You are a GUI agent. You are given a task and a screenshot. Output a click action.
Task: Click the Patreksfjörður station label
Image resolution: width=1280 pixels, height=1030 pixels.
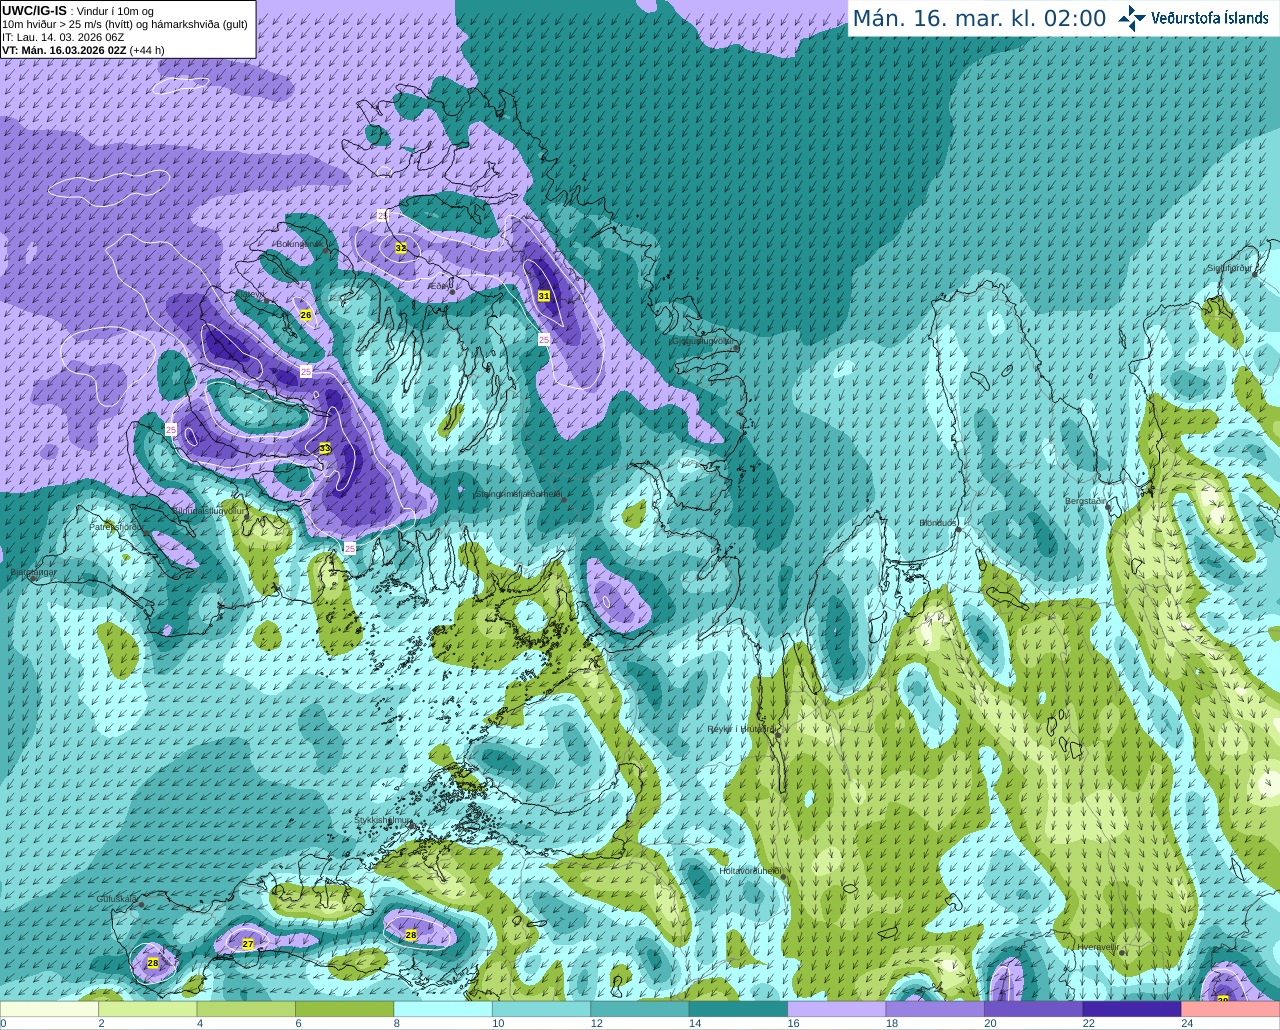click(117, 526)
